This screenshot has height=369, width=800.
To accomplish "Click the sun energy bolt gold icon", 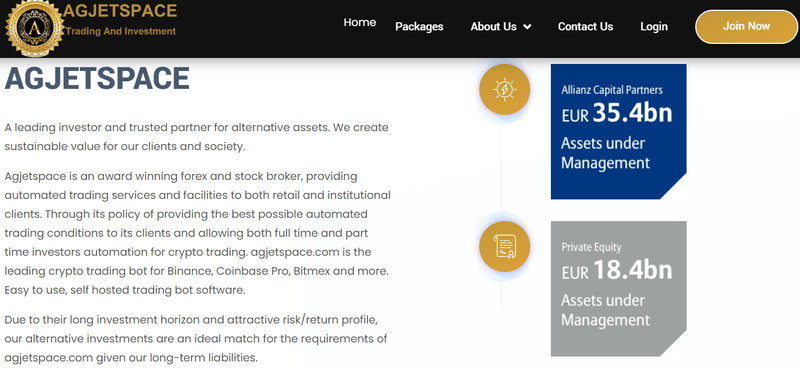I will click(x=504, y=89).
